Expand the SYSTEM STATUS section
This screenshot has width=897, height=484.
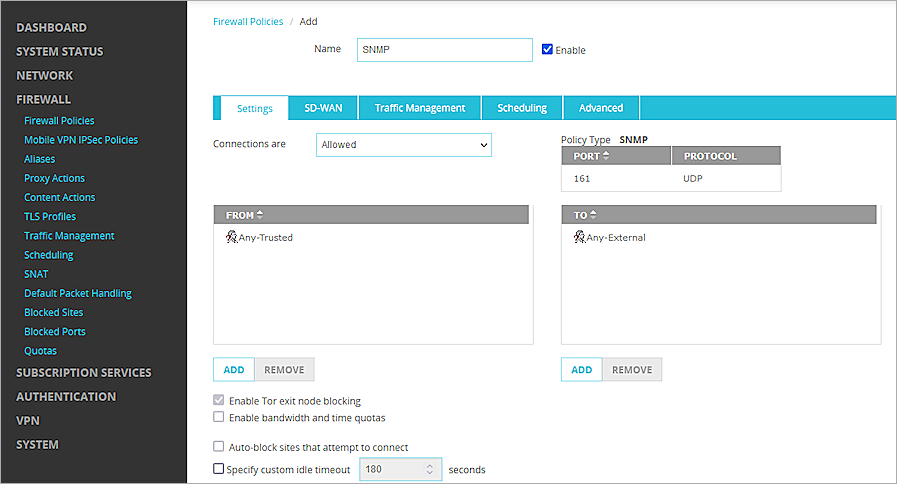[60, 51]
